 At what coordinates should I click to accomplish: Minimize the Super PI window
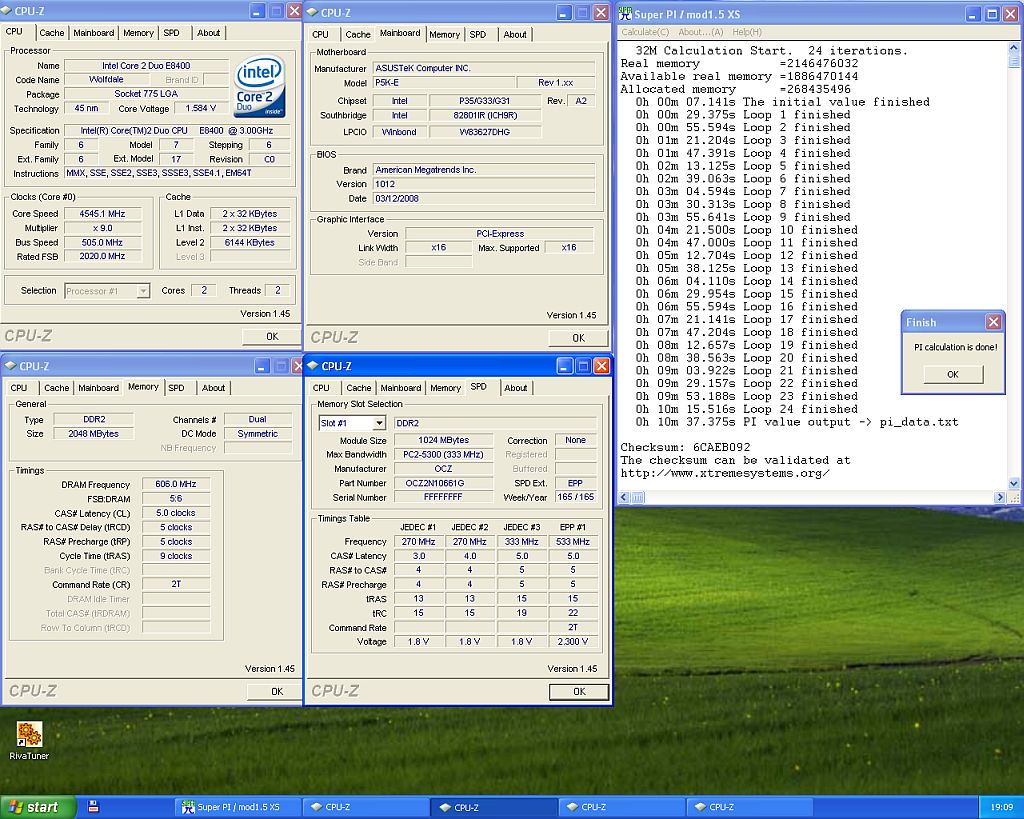coord(973,14)
